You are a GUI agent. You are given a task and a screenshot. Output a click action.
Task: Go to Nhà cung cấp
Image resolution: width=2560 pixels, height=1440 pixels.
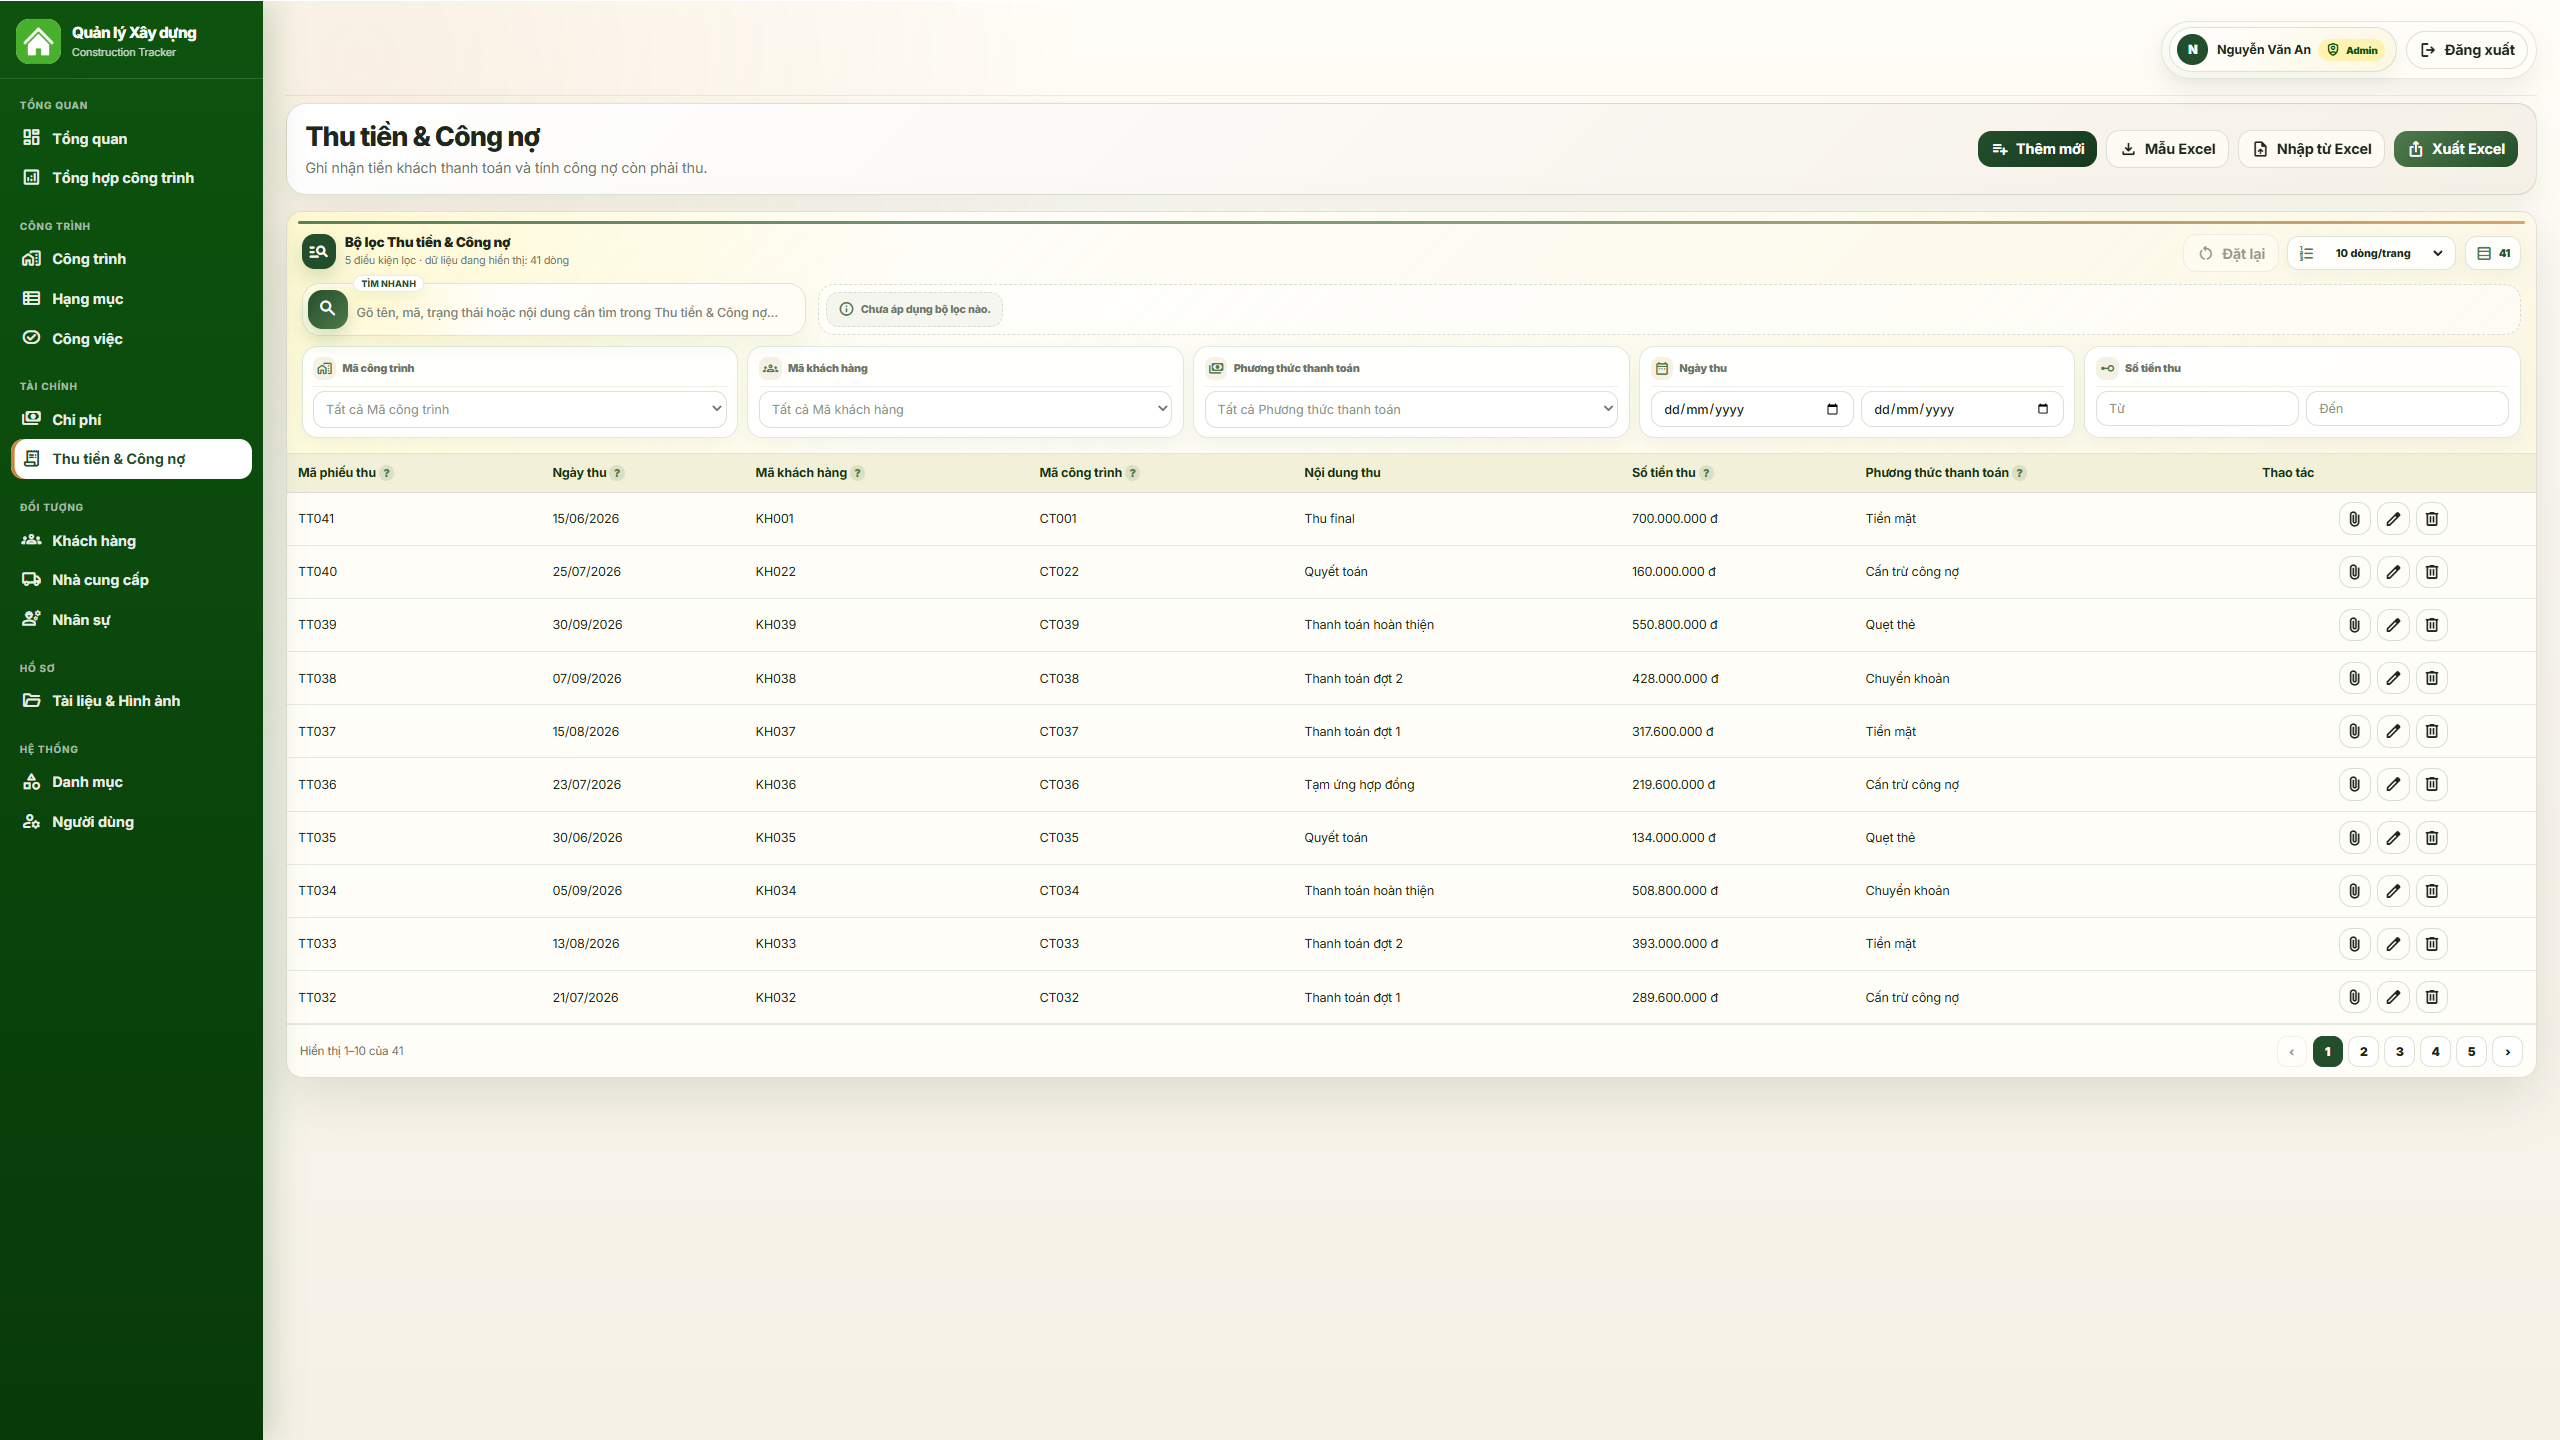point(131,580)
